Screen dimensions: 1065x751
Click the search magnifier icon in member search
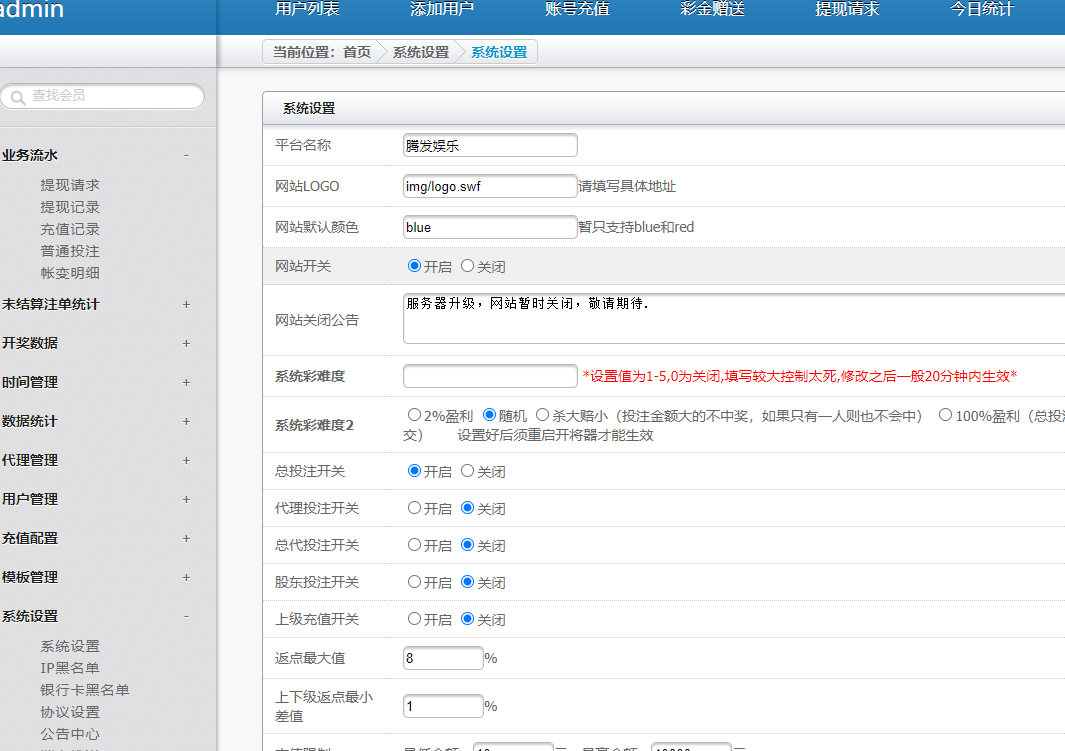pos(18,97)
